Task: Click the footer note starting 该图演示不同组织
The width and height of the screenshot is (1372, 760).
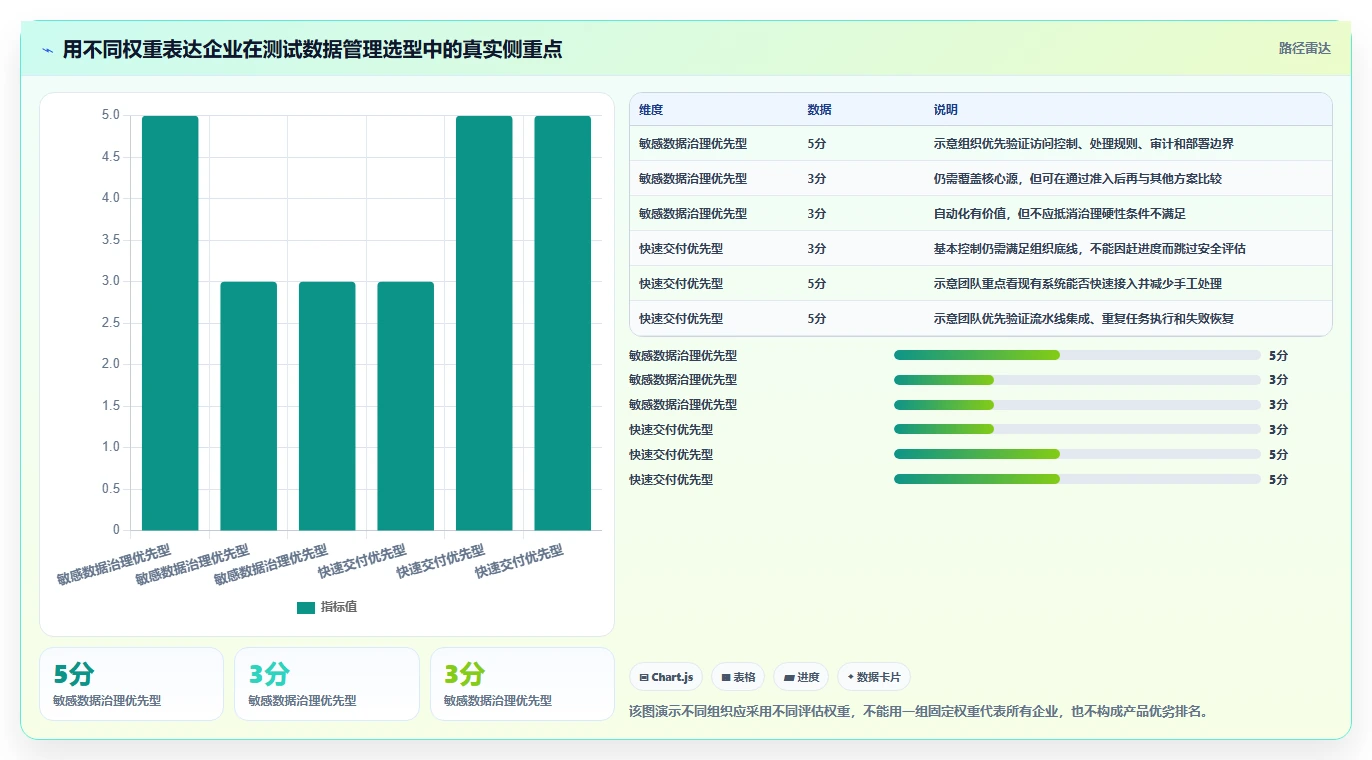Action: point(920,712)
